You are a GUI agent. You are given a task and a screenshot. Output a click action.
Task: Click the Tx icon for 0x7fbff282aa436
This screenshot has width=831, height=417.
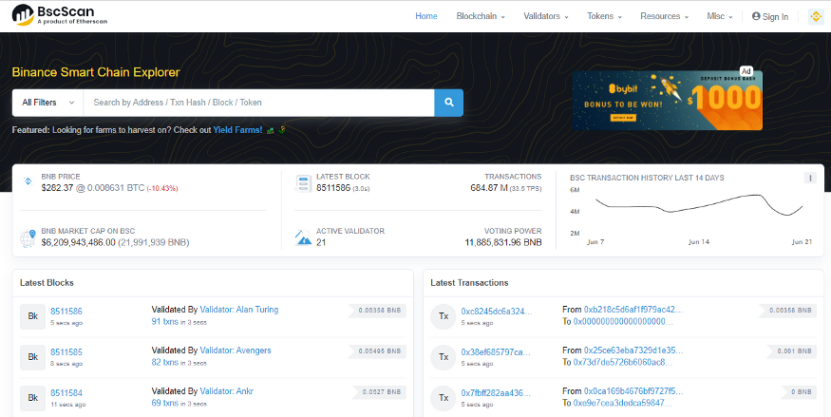443,398
